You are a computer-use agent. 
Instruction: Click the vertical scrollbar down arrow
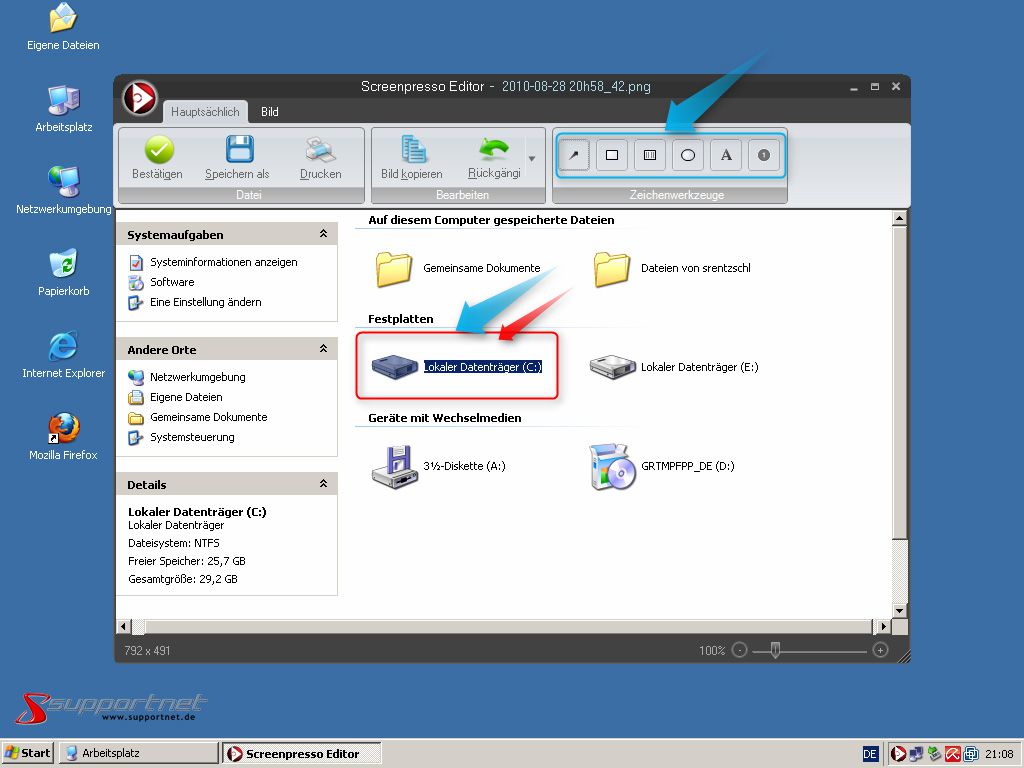[899, 610]
